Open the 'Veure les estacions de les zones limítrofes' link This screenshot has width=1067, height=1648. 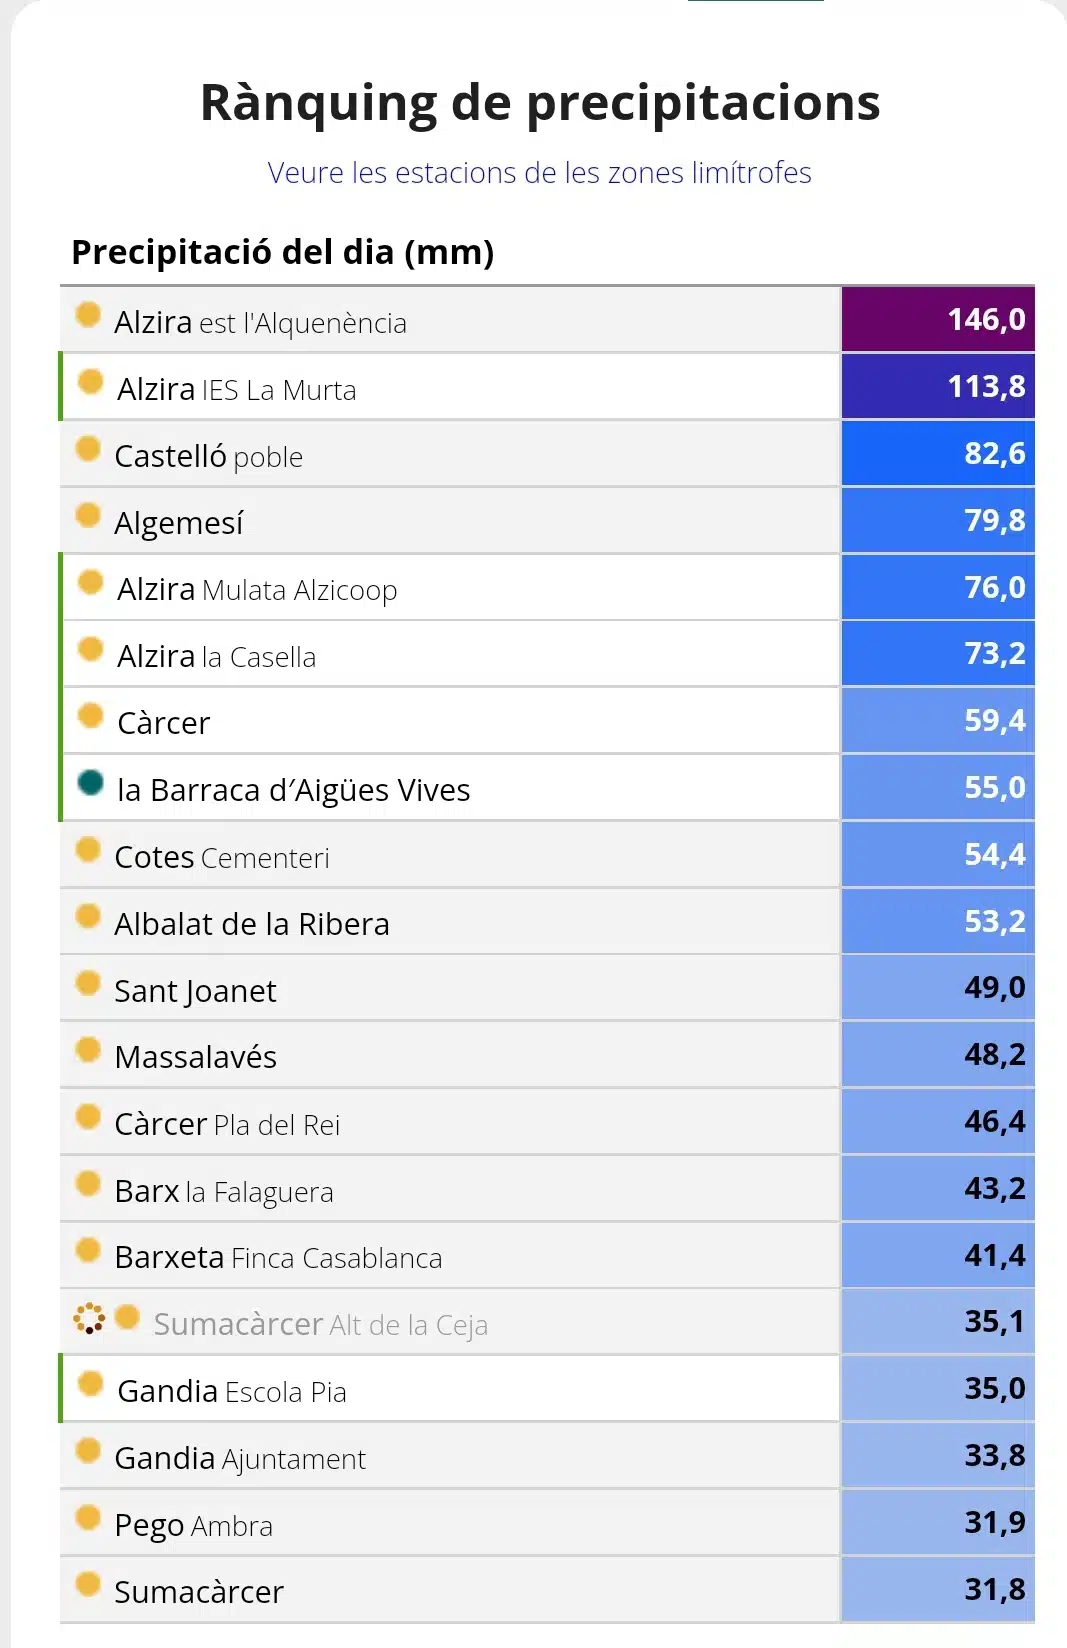point(539,173)
